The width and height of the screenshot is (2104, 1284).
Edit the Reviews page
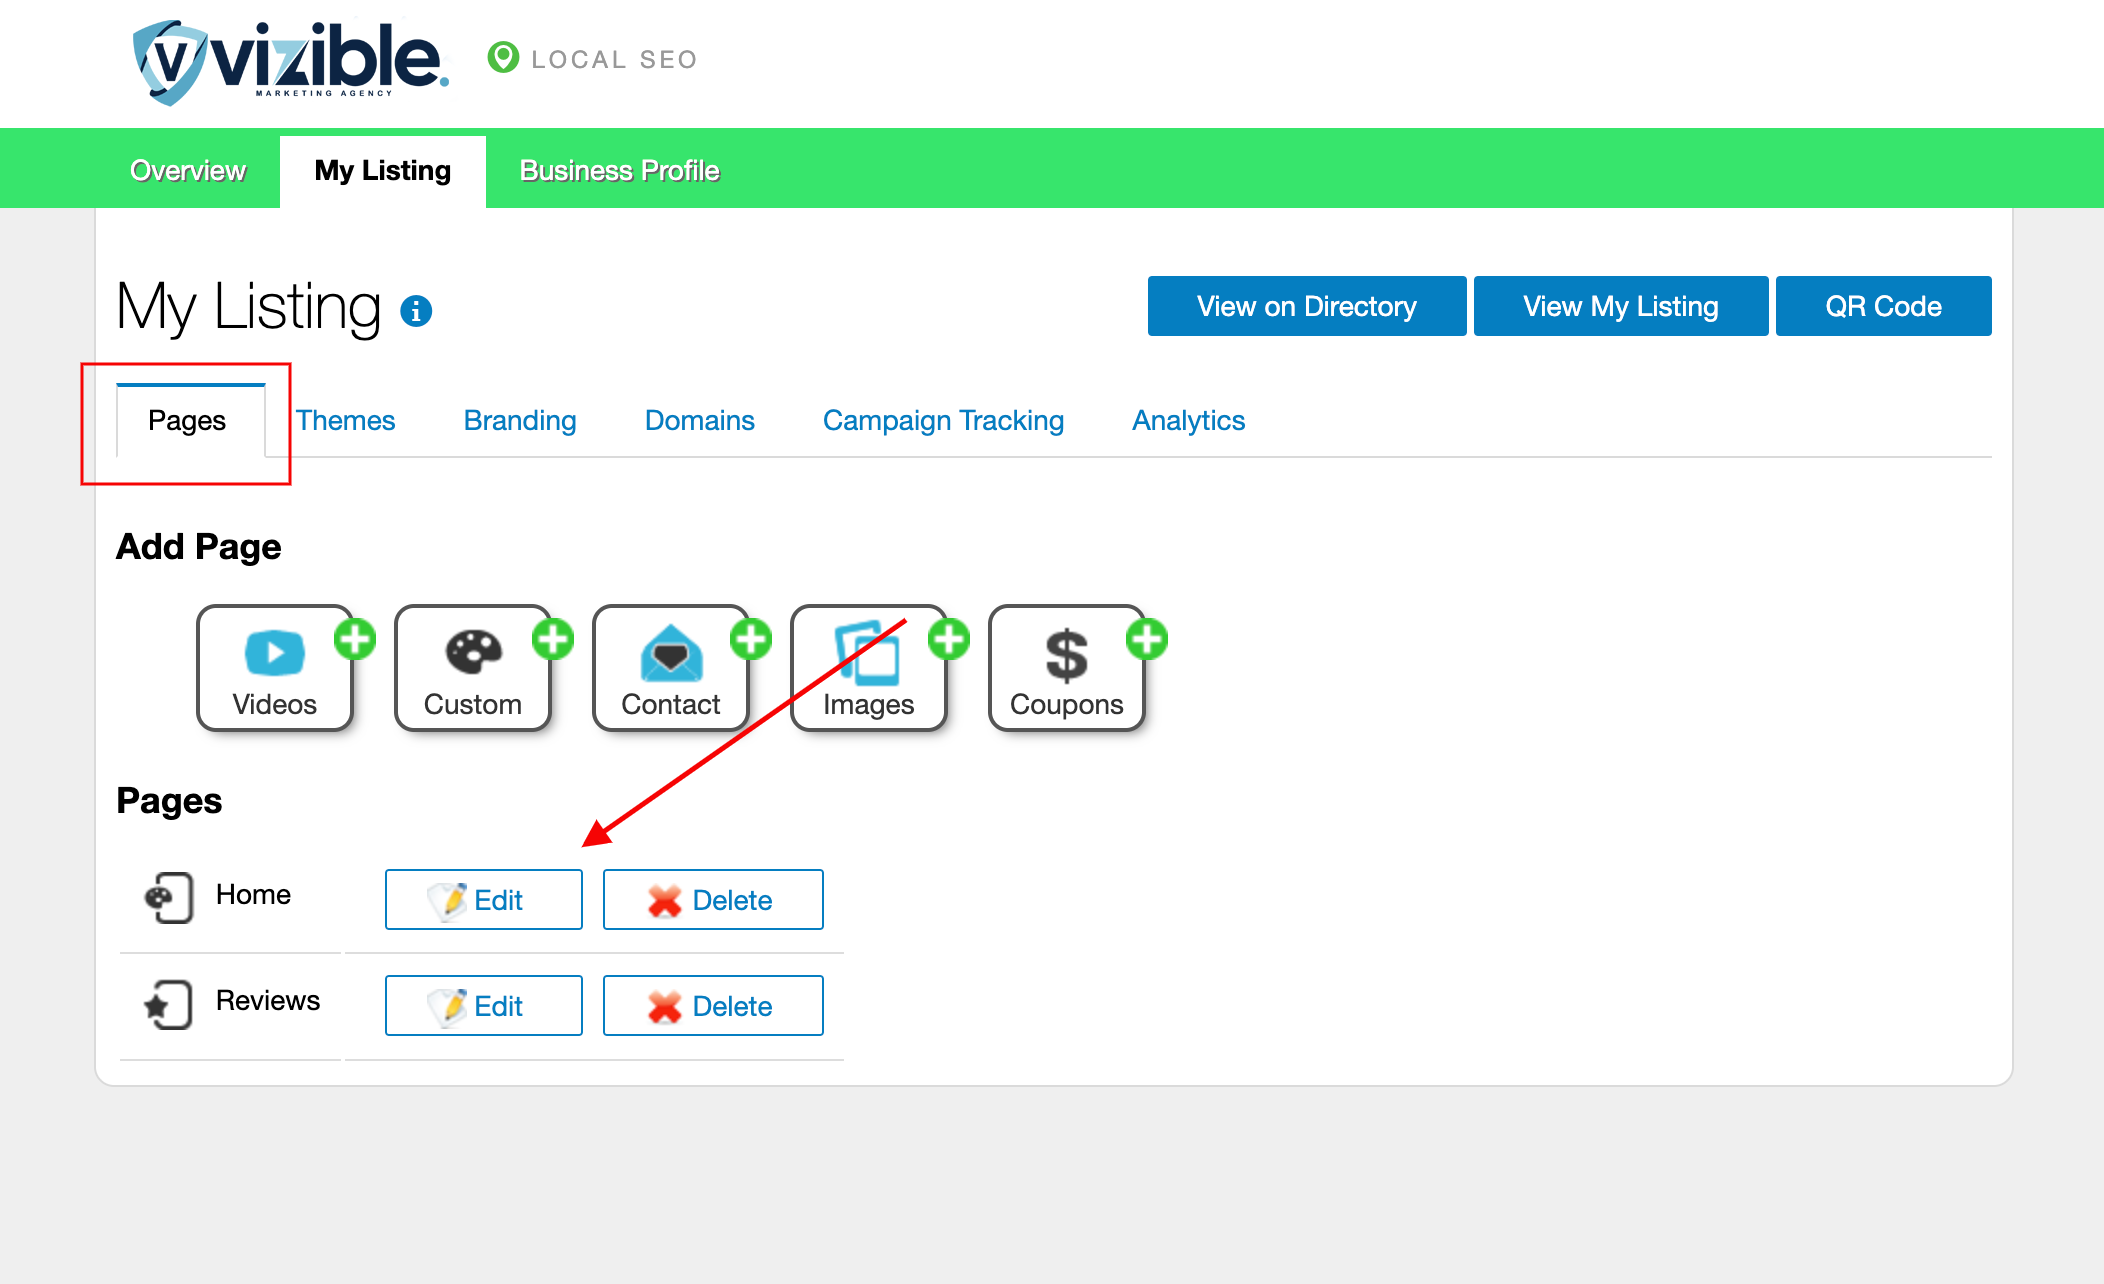[x=484, y=1006]
